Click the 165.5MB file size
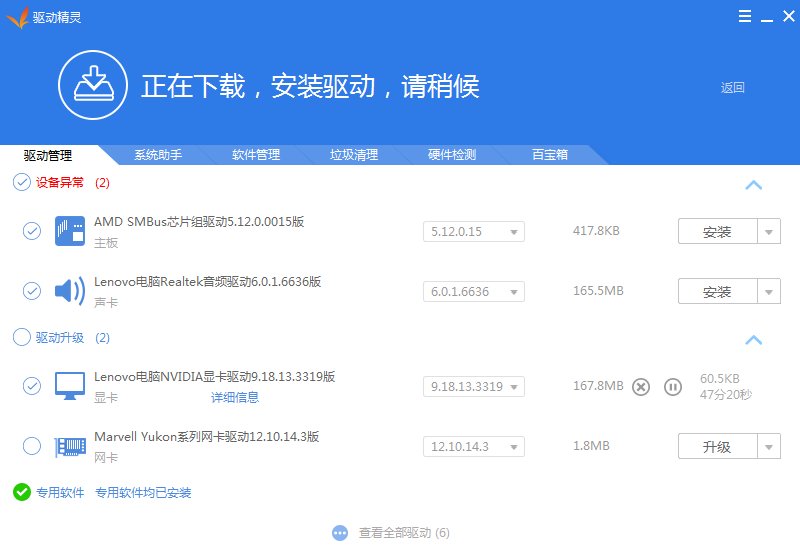Screen dimensions: 800x560 (x=598, y=291)
